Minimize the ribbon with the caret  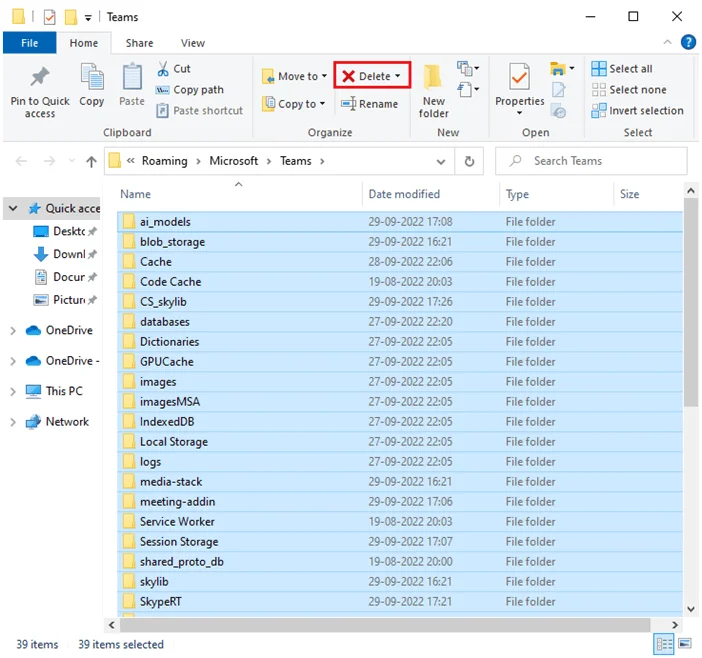tap(668, 42)
